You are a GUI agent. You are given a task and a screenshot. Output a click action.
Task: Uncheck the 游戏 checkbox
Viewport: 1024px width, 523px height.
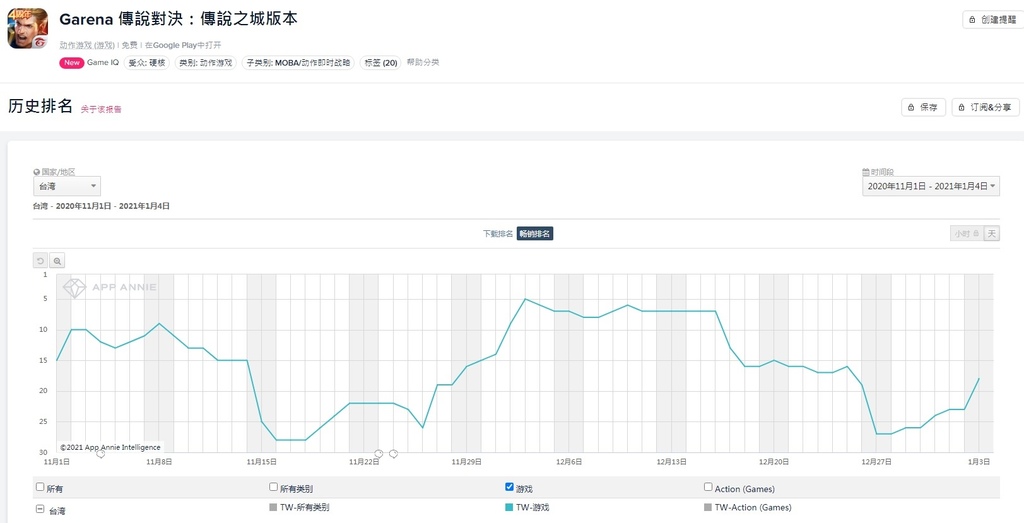[x=509, y=487]
